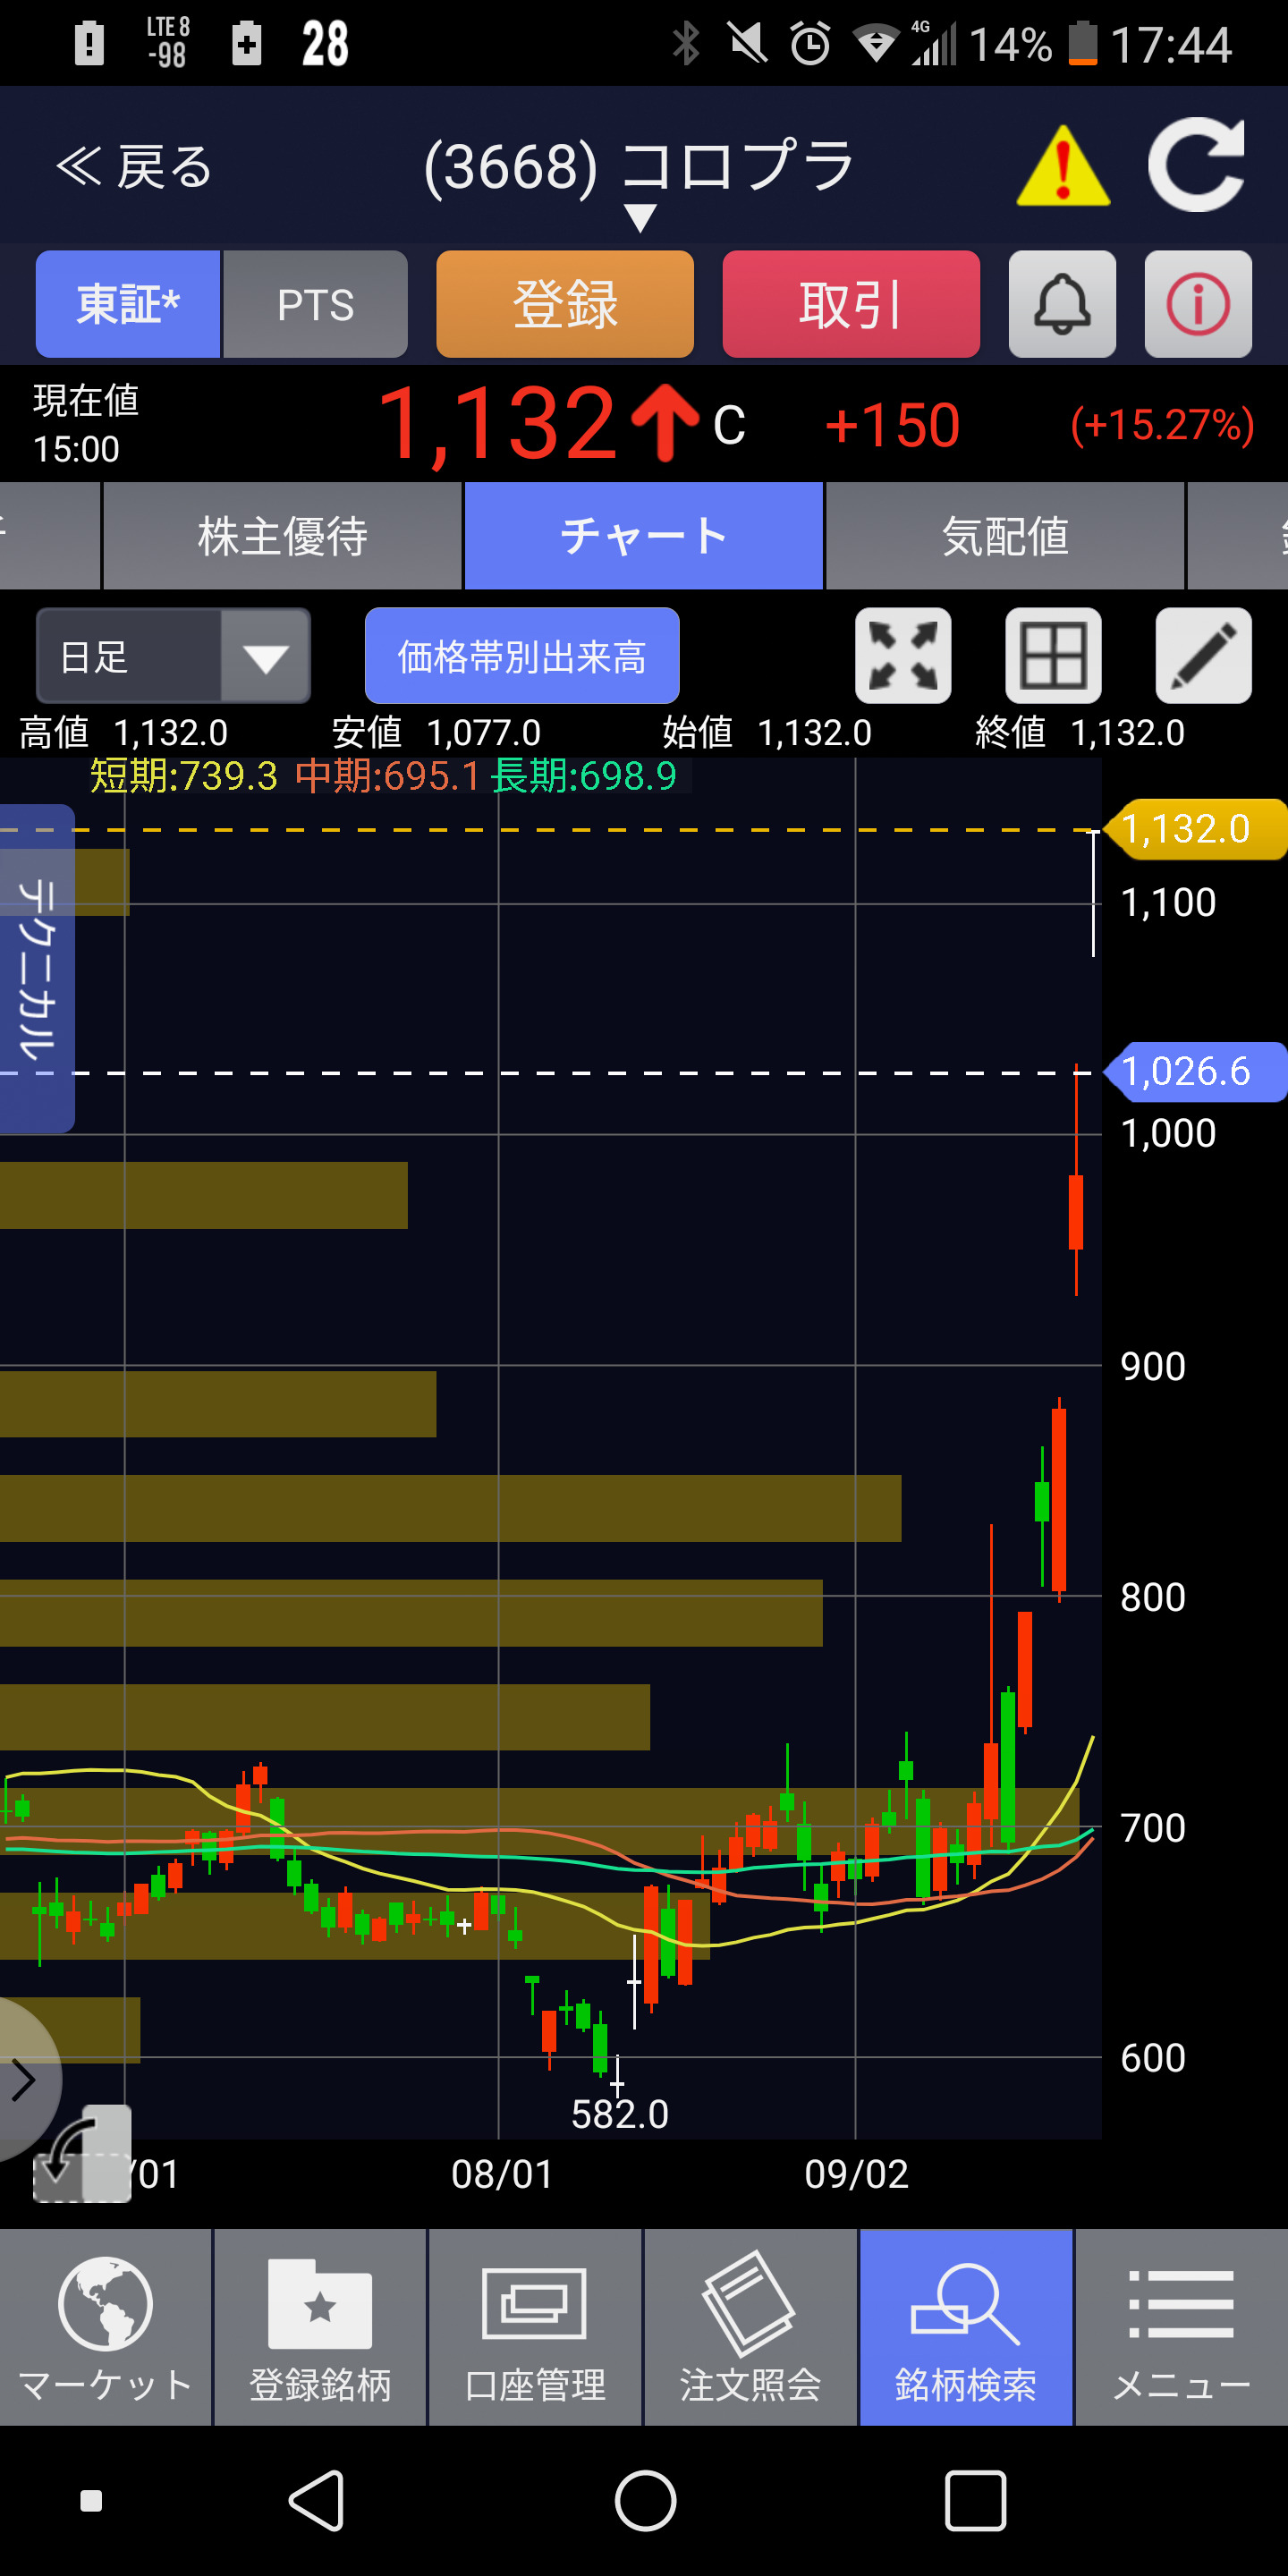
Task: Open the pencil drawing tool
Action: pyautogui.click(x=1203, y=656)
